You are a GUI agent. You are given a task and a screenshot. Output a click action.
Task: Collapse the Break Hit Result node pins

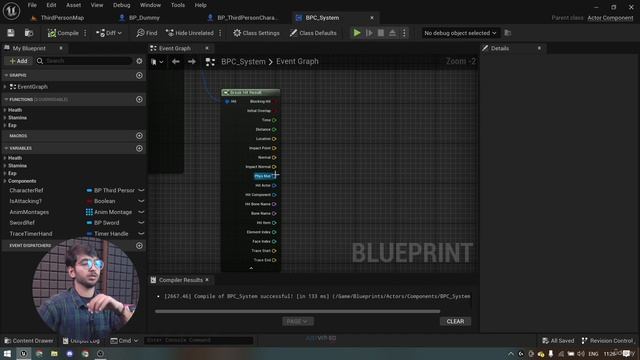coord(251,268)
